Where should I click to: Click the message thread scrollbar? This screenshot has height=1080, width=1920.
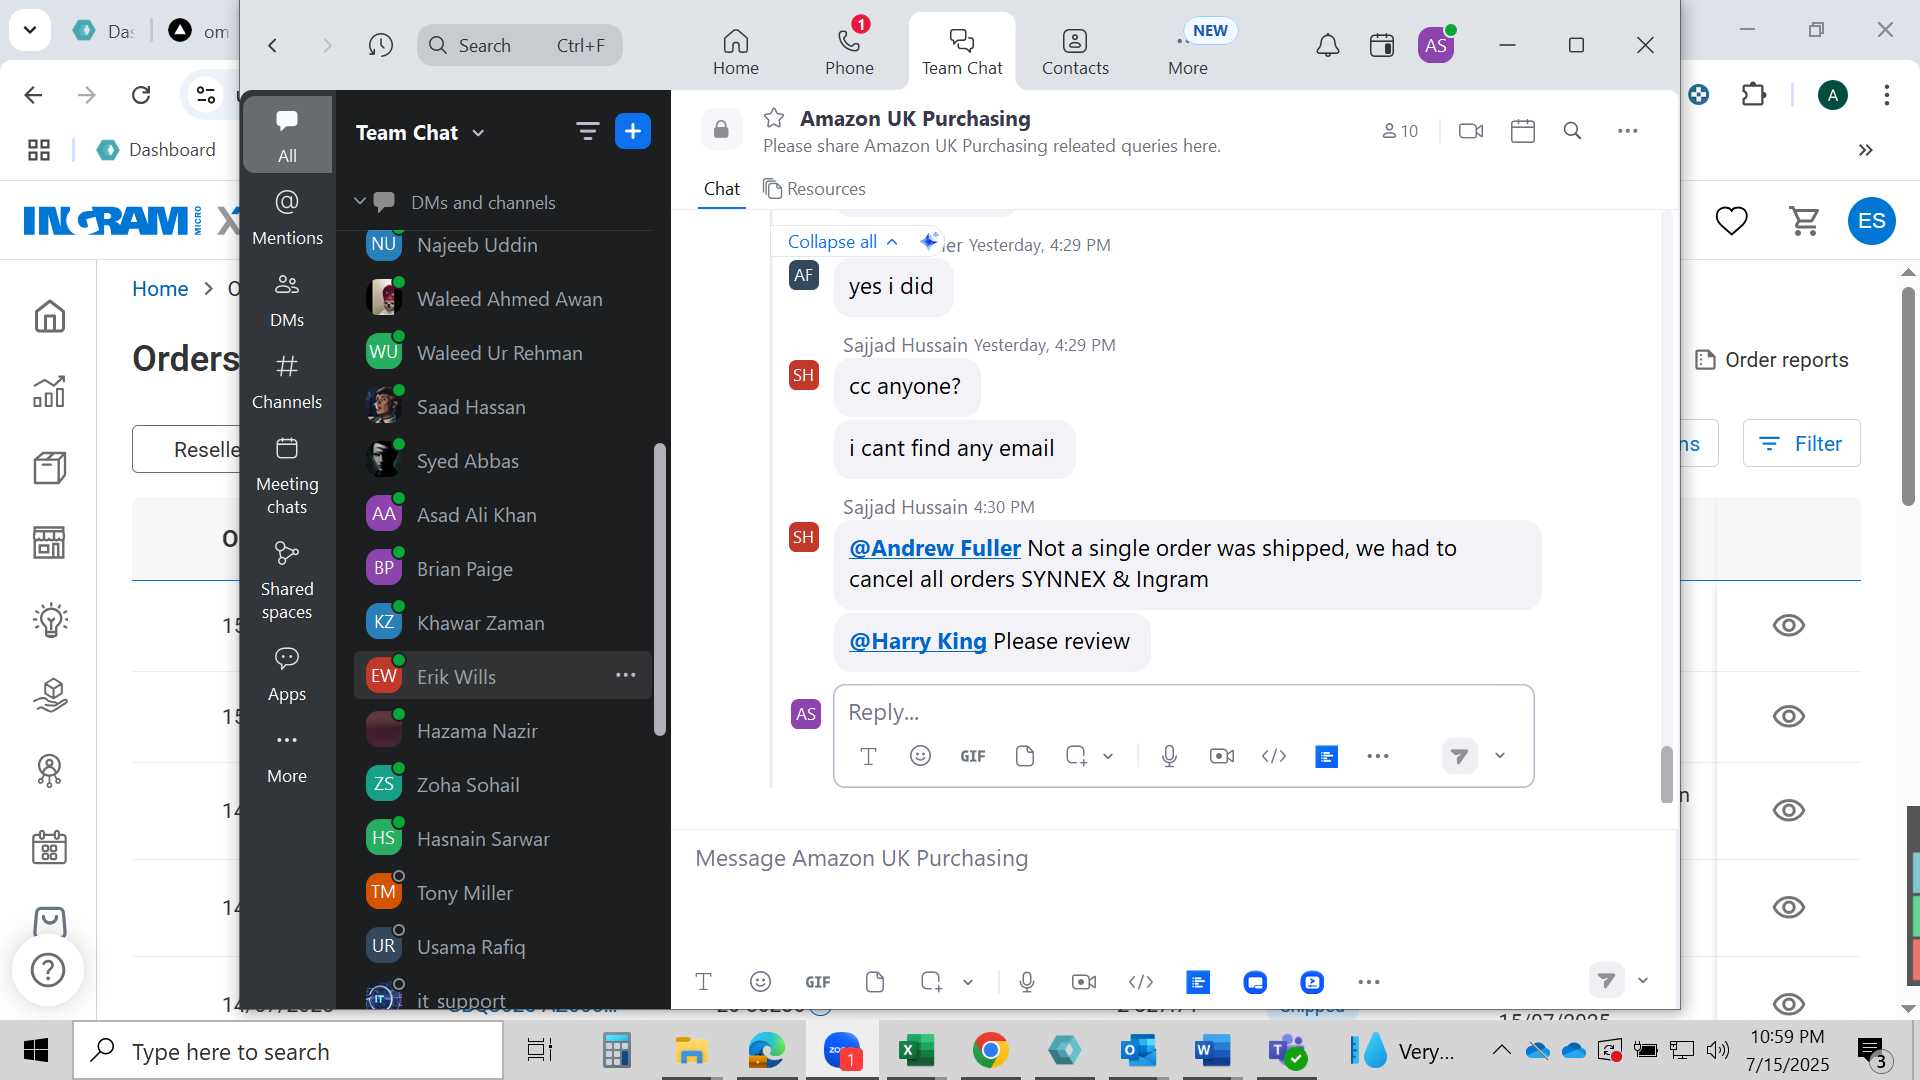point(1666,774)
